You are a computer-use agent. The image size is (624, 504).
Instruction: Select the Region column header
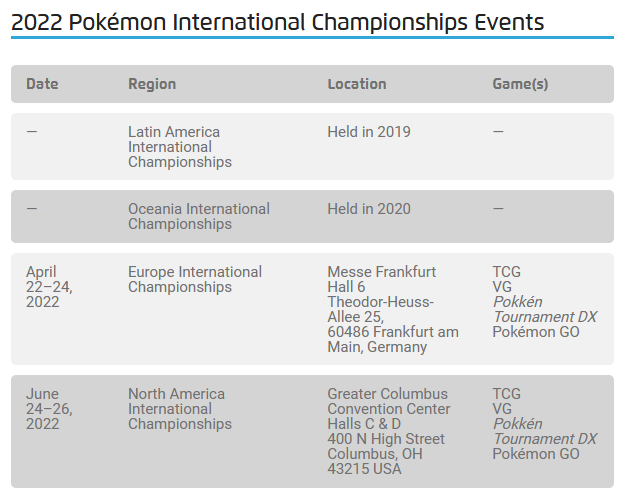(152, 84)
